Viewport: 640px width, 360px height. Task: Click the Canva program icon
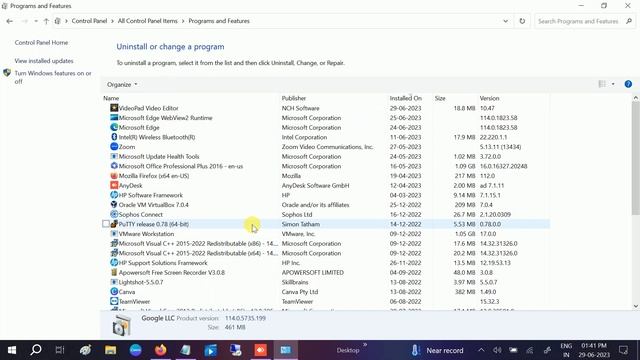tap(114, 292)
